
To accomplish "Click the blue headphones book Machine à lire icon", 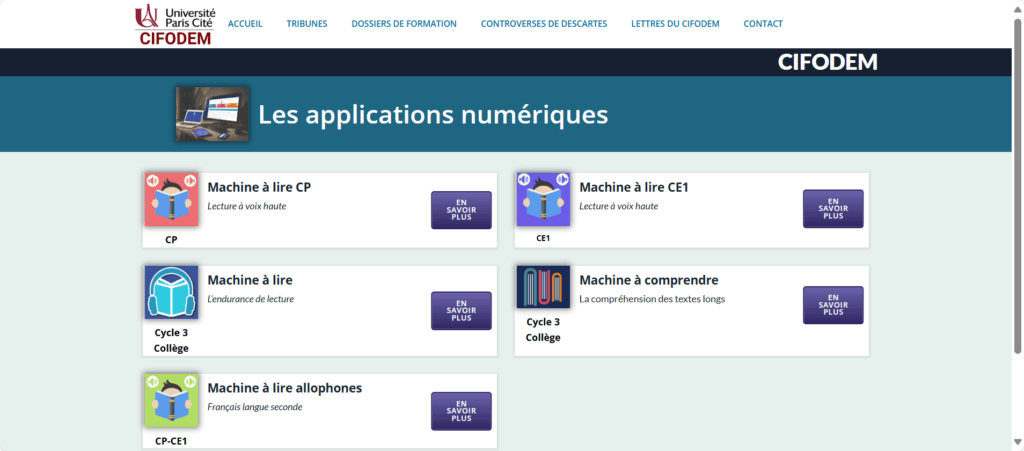I will 171,292.
